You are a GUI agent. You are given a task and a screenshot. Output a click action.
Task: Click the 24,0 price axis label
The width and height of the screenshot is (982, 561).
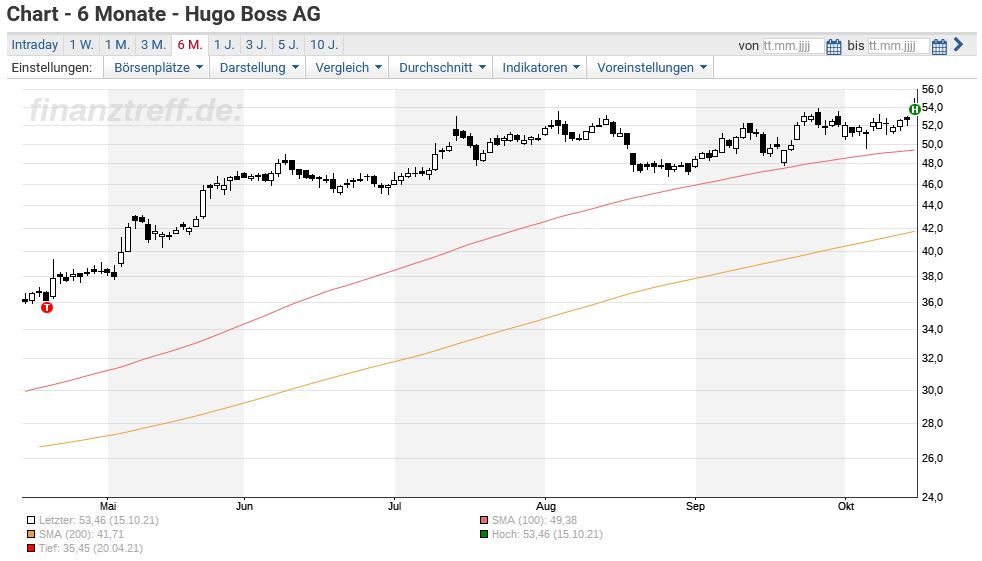click(932, 497)
